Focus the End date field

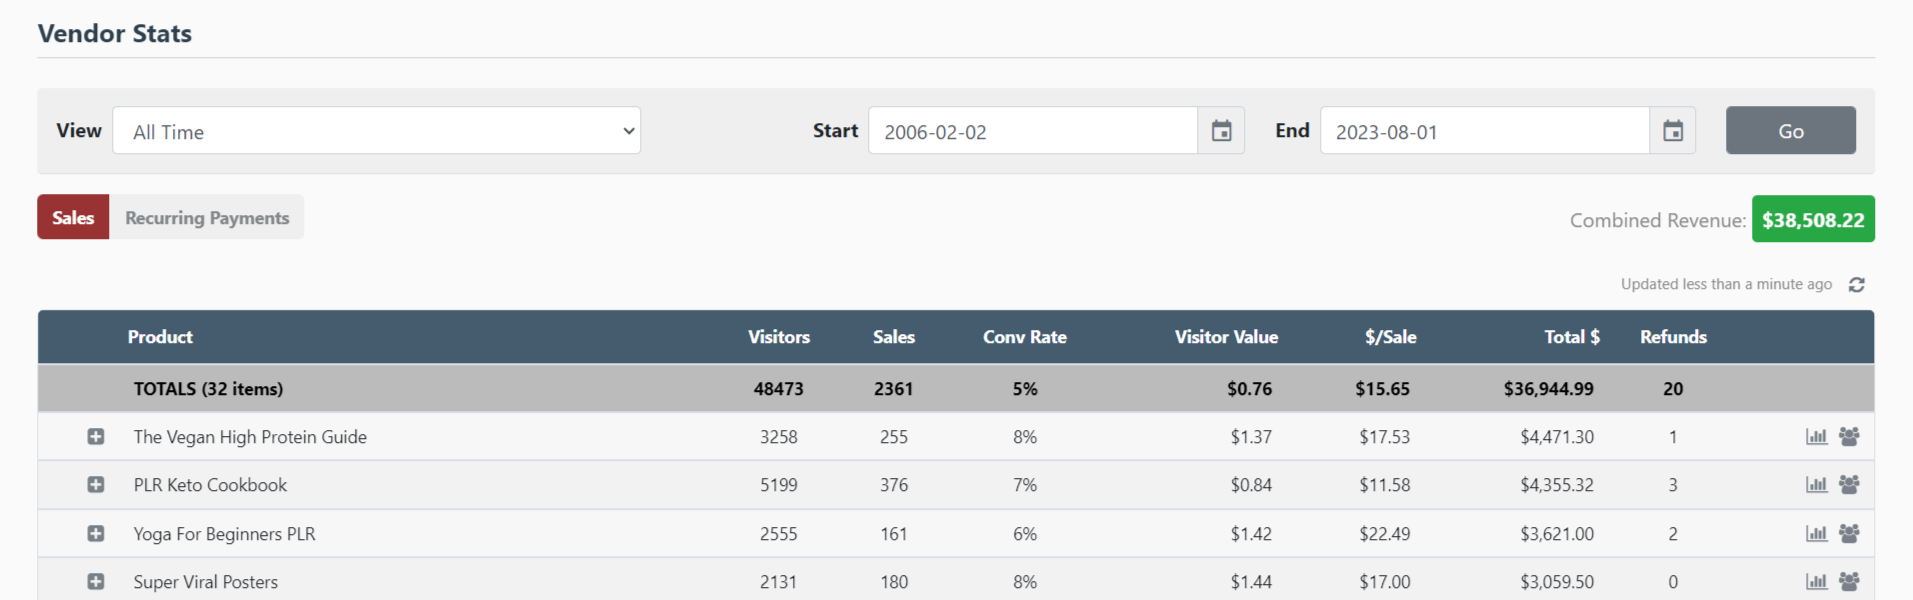tap(1485, 131)
